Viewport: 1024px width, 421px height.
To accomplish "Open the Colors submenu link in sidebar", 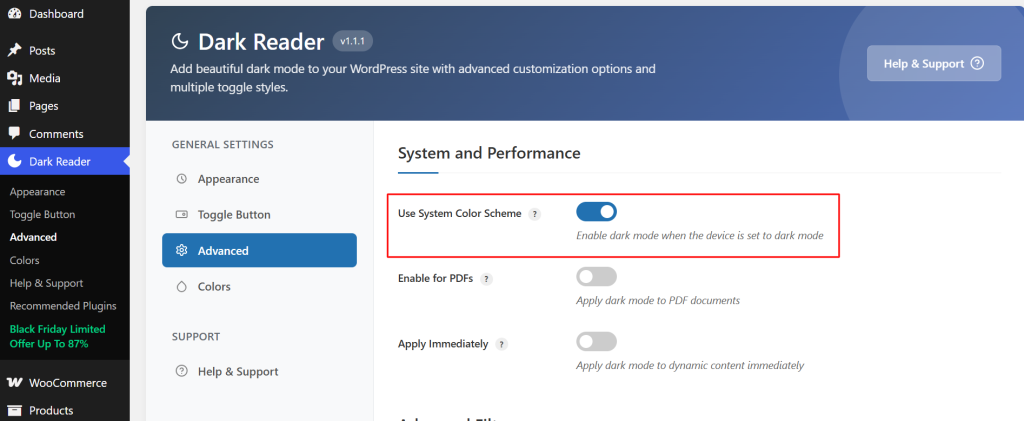I will tap(25, 260).
